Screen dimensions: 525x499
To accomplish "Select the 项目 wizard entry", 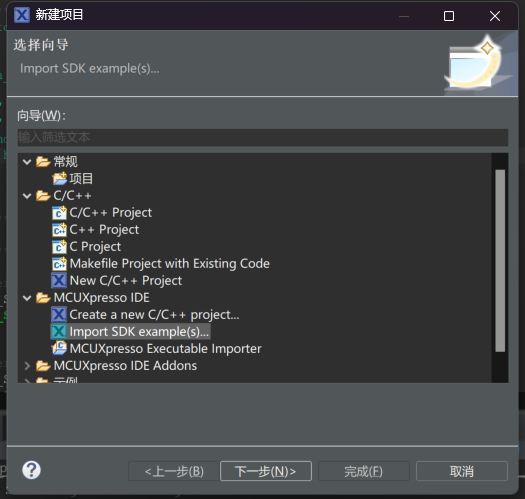I will pyautogui.click(x=81, y=179).
